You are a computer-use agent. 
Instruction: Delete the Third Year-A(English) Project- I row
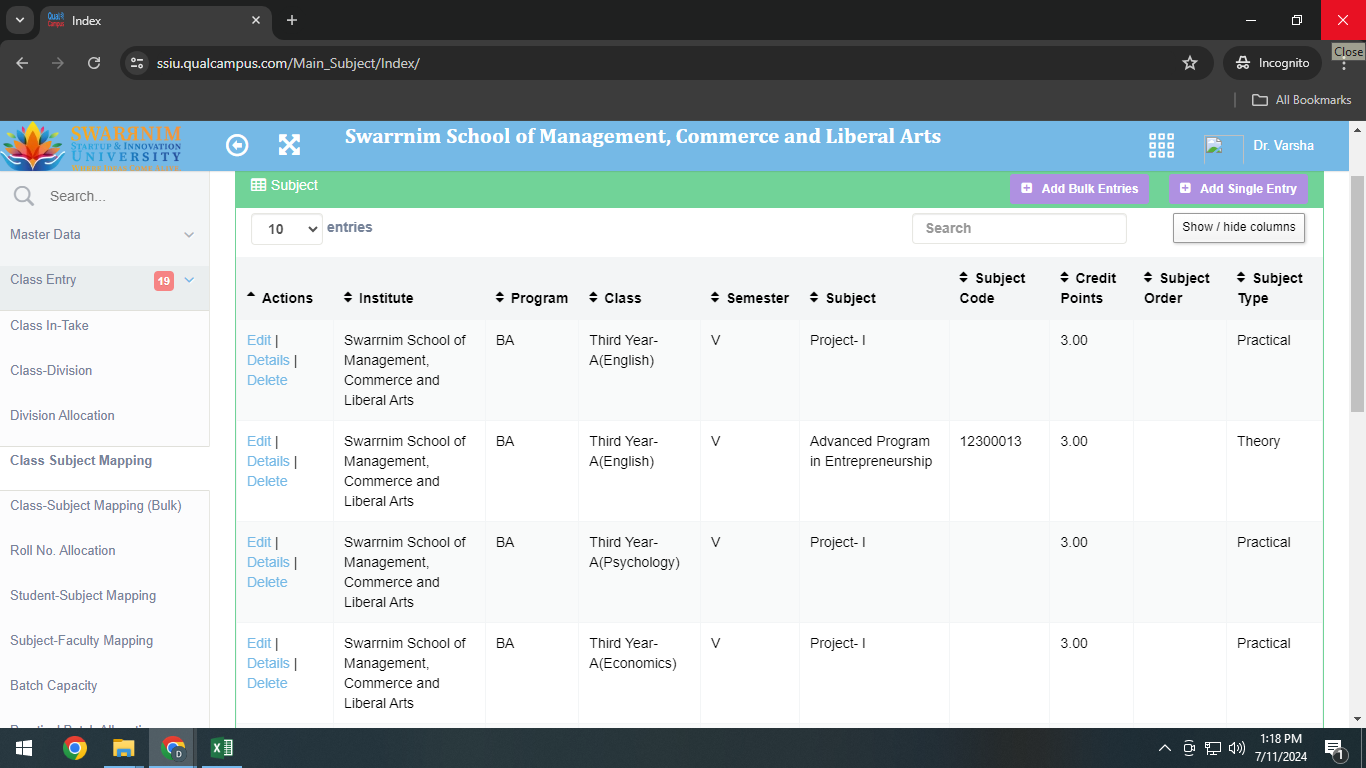click(x=267, y=380)
